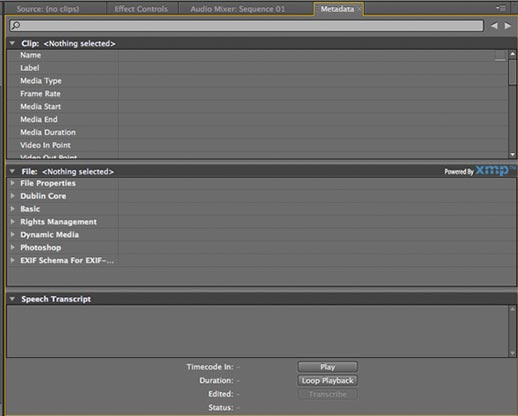The image size is (518, 416).
Task: Select the Video In Point row
Action: coord(257,145)
